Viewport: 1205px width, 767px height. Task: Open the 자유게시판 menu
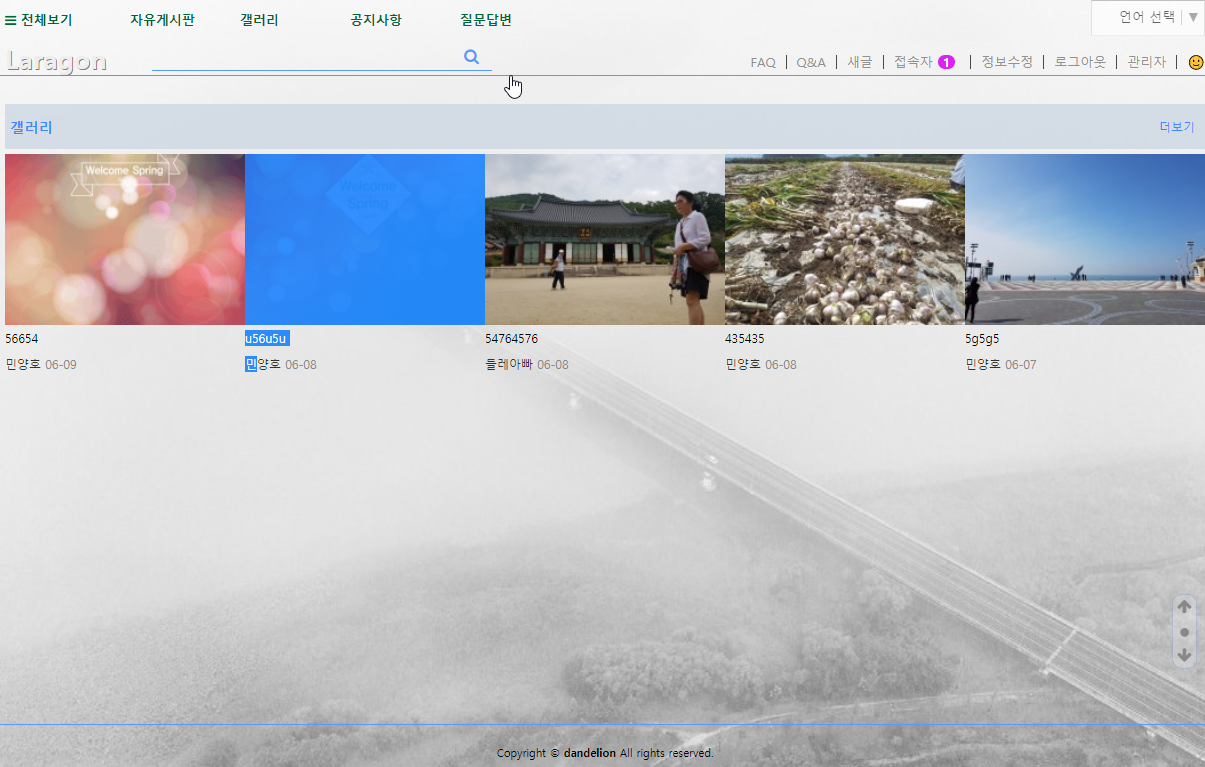pyautogui.click(x=162, y=20)
